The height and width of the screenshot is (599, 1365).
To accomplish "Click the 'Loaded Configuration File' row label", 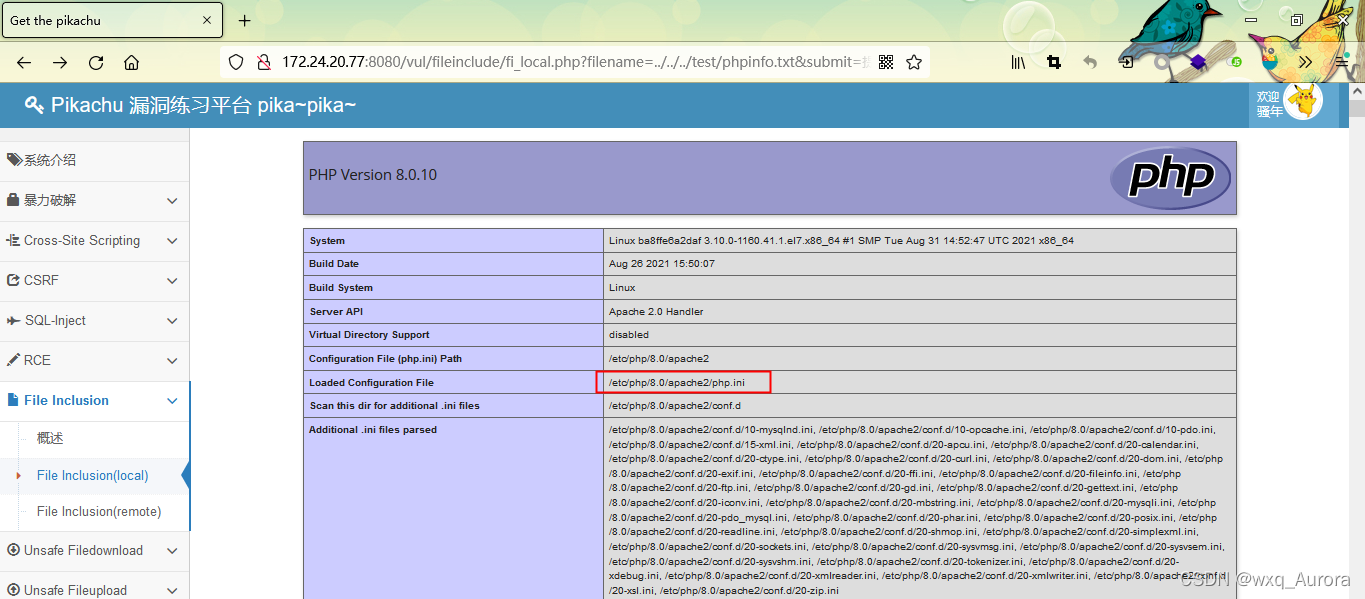I will point(371,383).
